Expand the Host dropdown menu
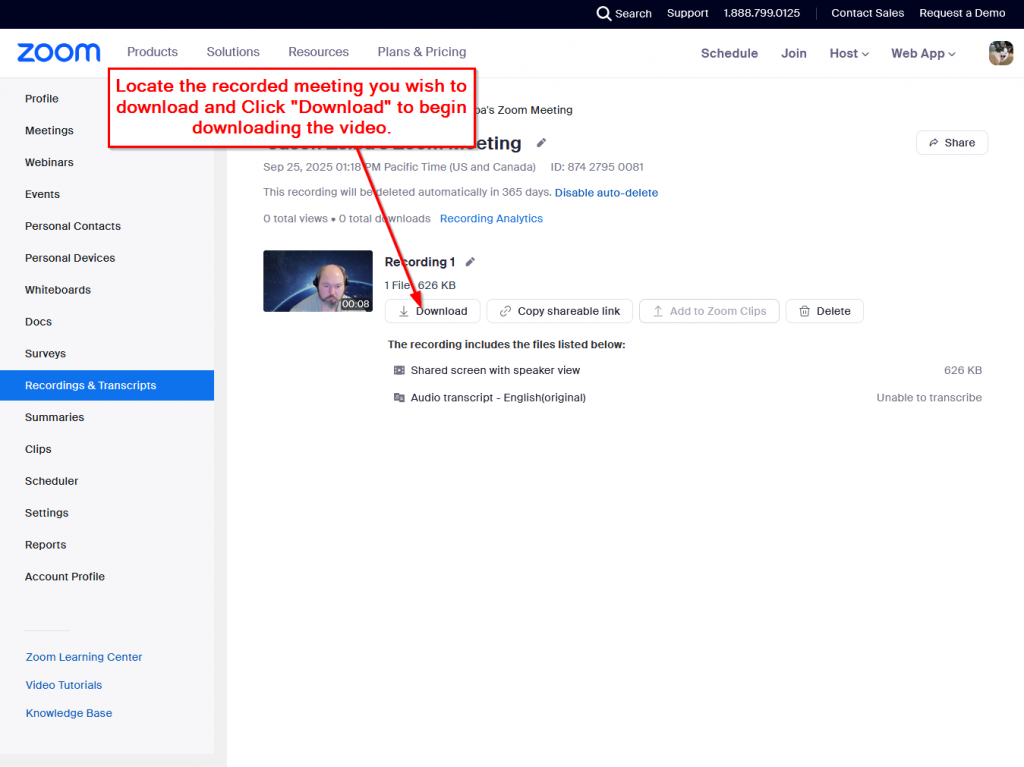 click(849, 53)
